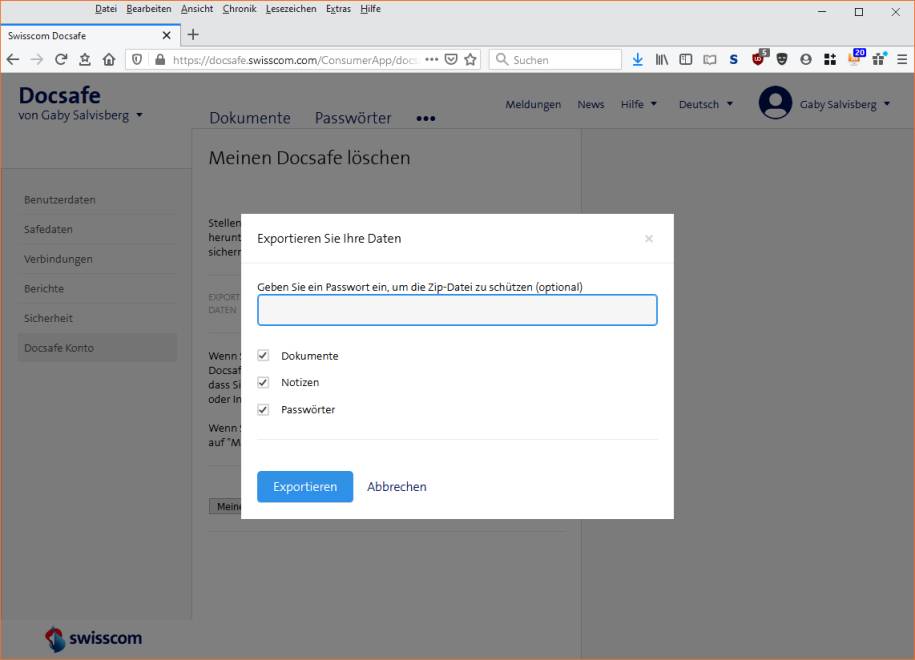Reload the Docsafe page
Screen dimensions: 915x660
click(x=61, y=60)
